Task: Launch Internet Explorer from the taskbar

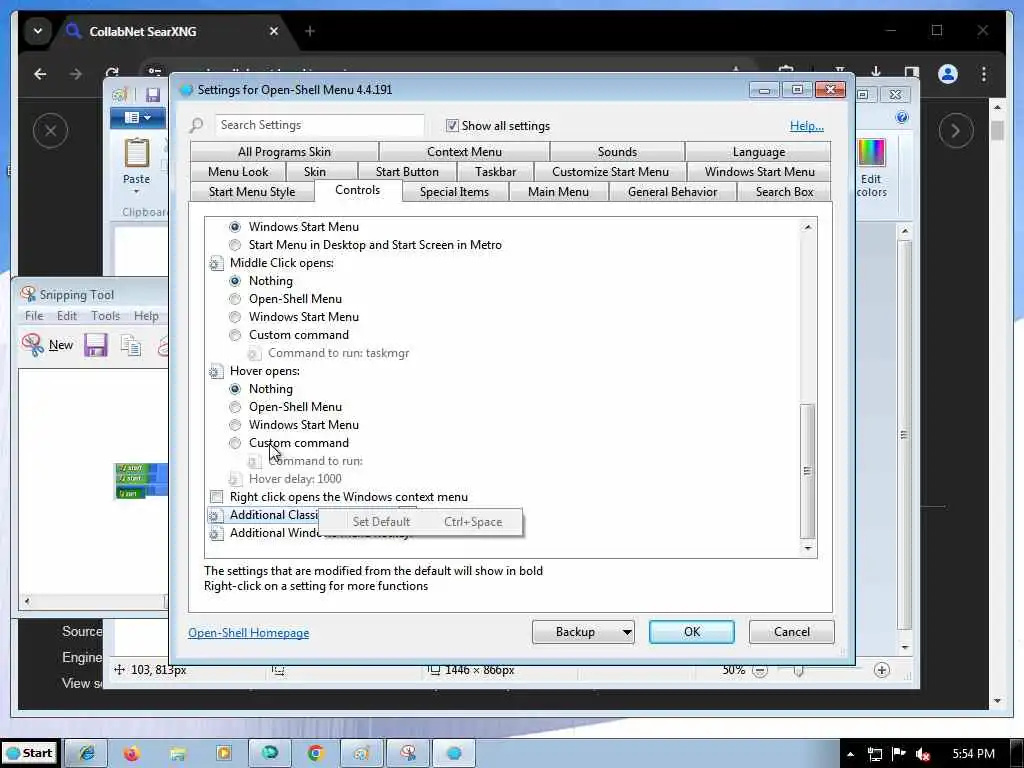Action: [87, 754]
